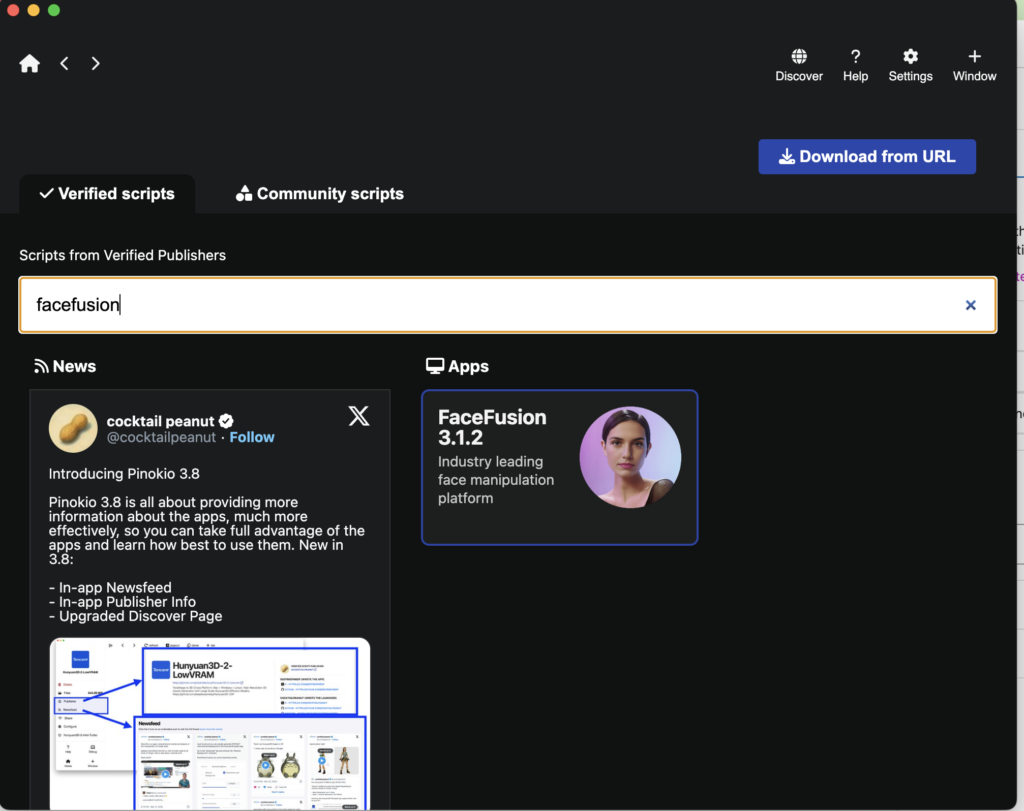Open the Pinokio 3.8 tweet screenshot image
This screenshot has width=1024, height=811.
point(210,724)
